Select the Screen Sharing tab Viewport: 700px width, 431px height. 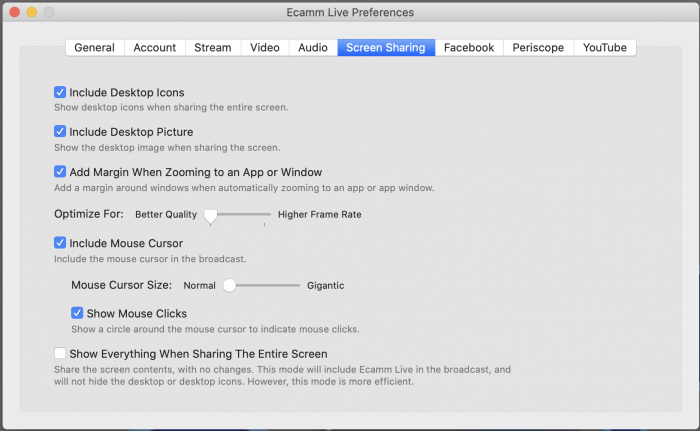click(x=386, y=47)
